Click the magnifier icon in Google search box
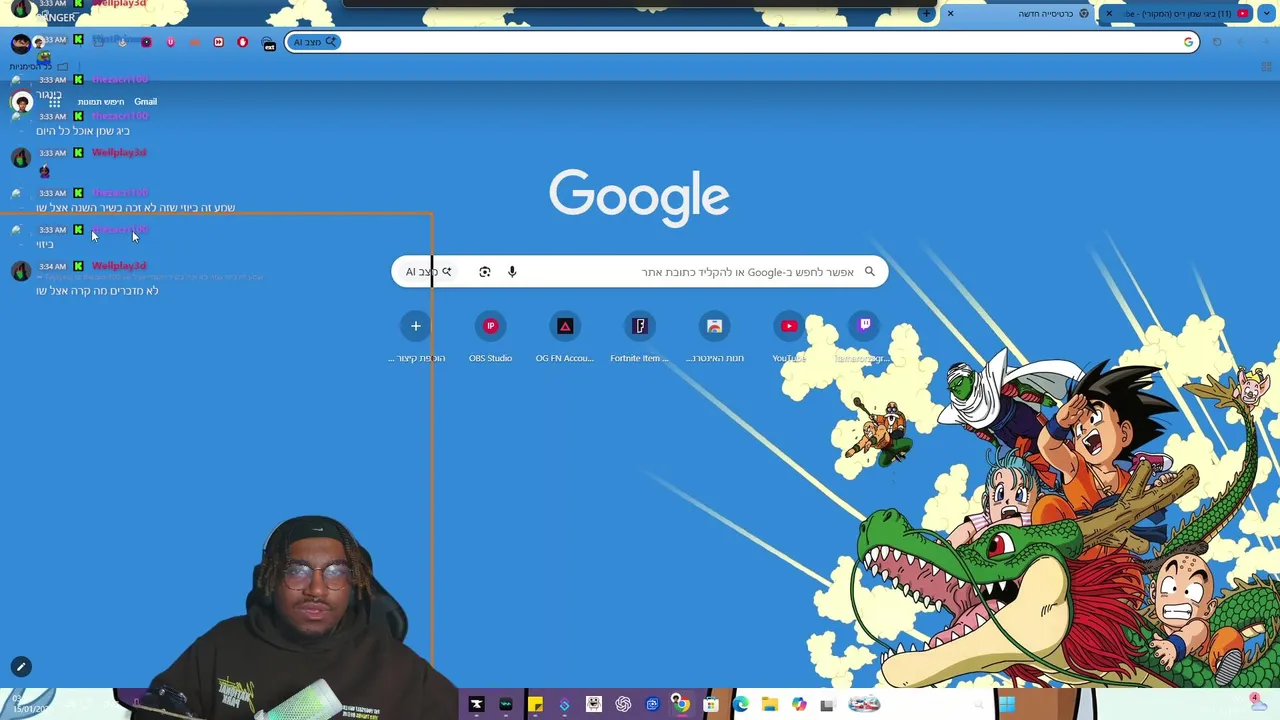The width and height of the screenshot is (1280, 720). coord(870,272)
